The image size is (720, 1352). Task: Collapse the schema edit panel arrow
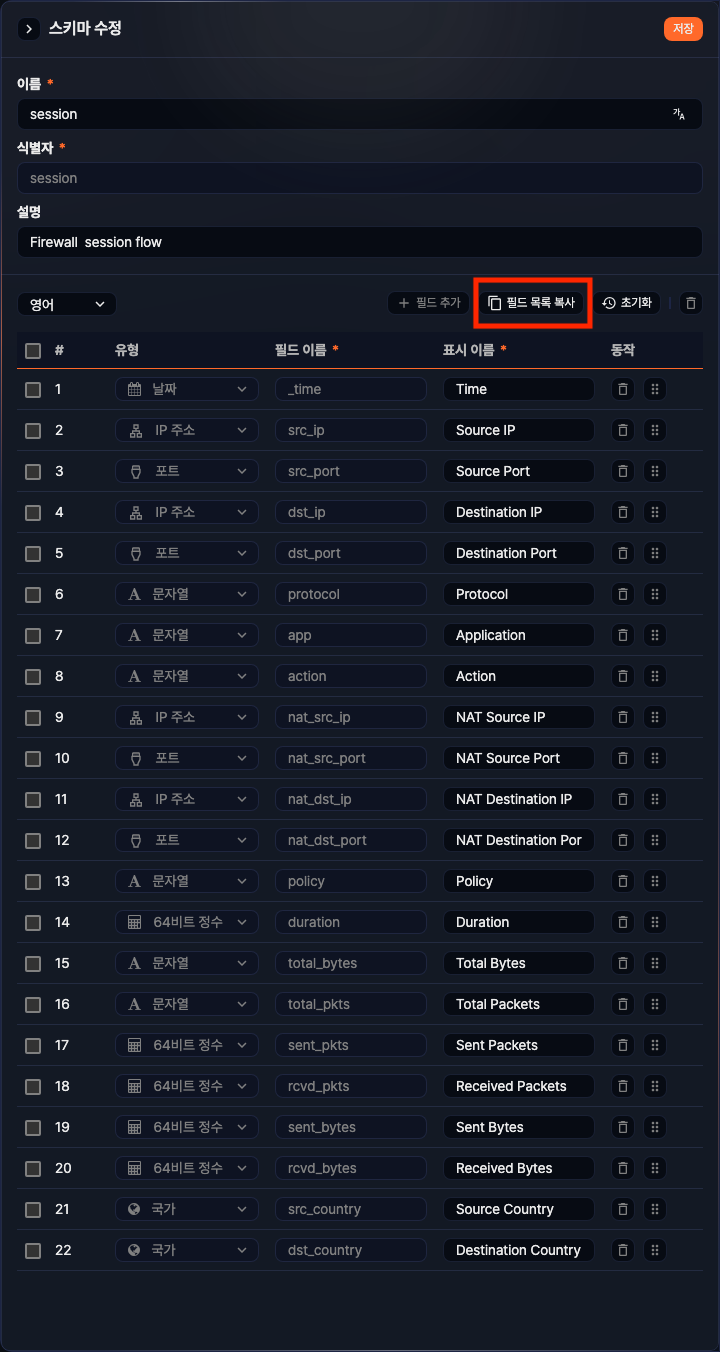pyautogui.click(x=29, y=29)
